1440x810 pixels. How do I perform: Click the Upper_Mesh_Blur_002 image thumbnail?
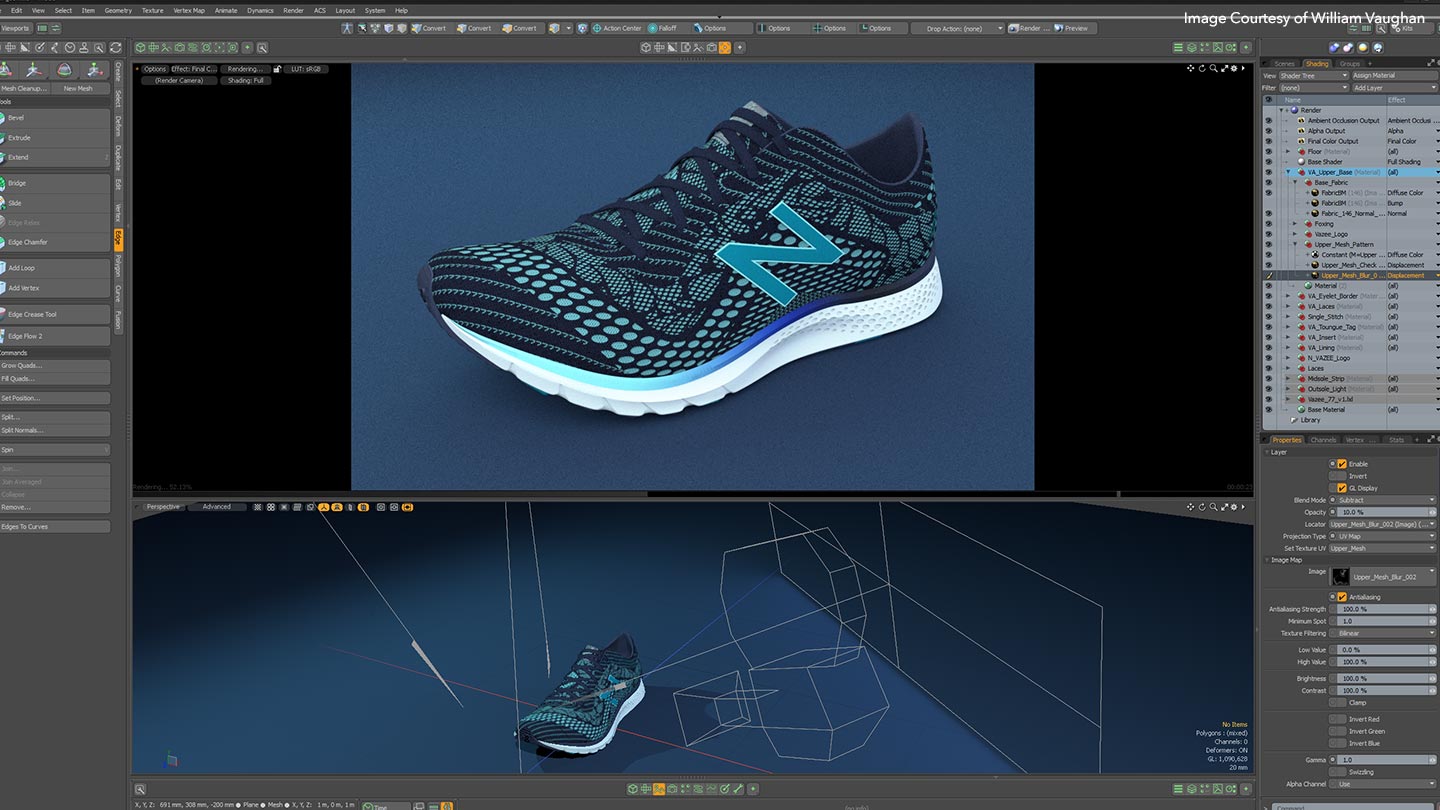coord(1340,577)
